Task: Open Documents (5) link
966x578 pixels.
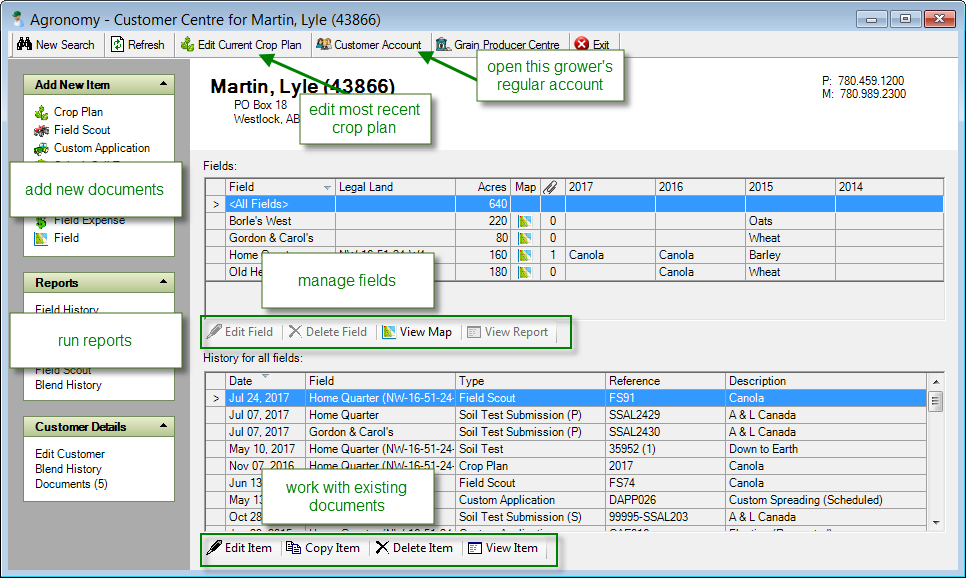Action: [71, 484]
